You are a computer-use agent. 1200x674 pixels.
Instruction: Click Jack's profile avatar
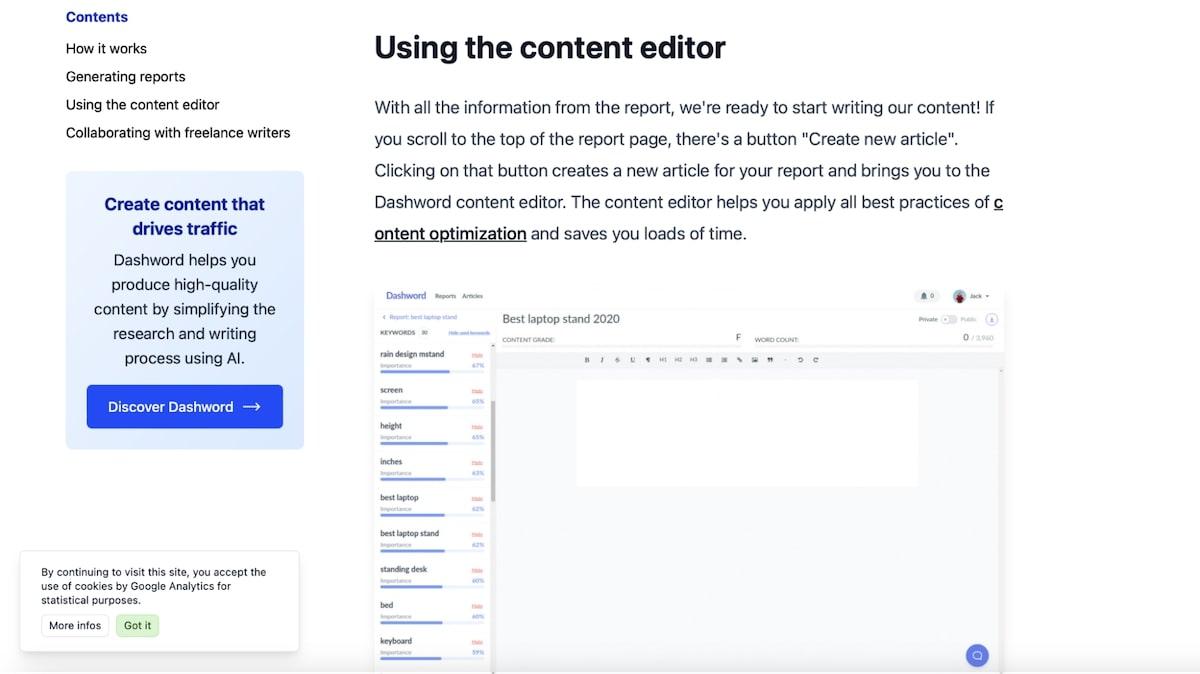(x=960, y=296)
